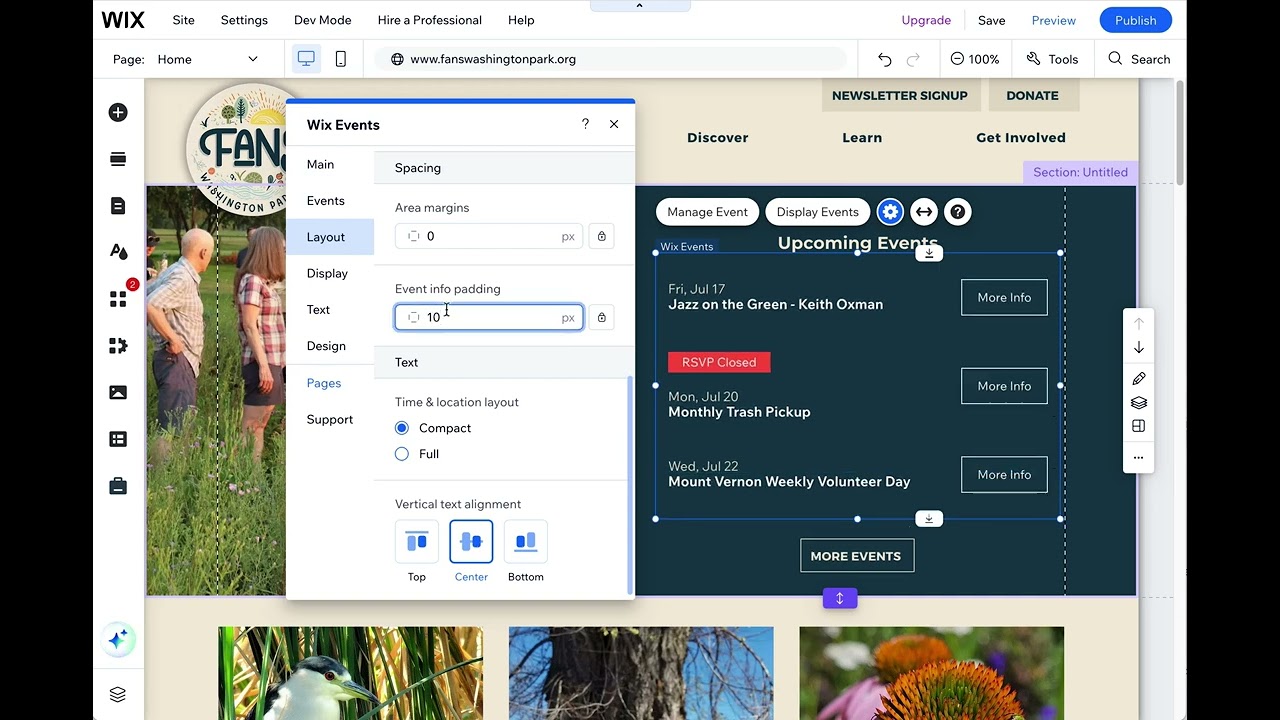Click Save in top bar
This screenshot has width=1280, height=720.
[992, 20]
